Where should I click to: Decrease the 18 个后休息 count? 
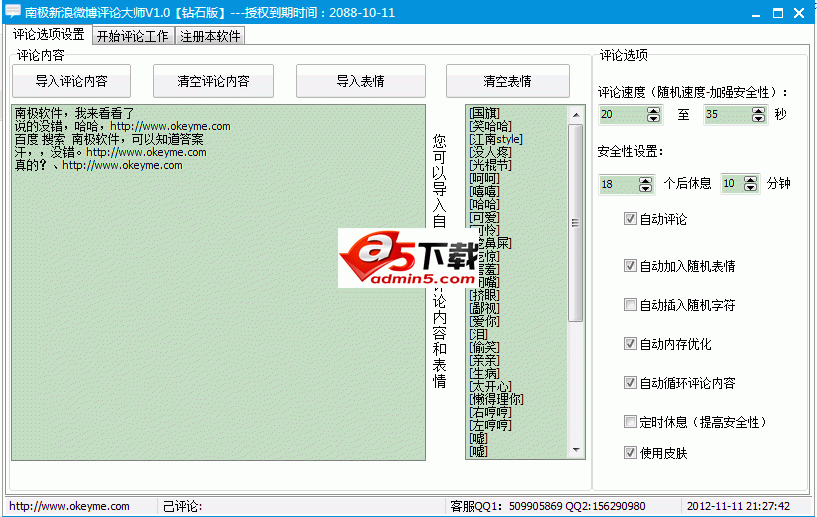click(645, 189)
